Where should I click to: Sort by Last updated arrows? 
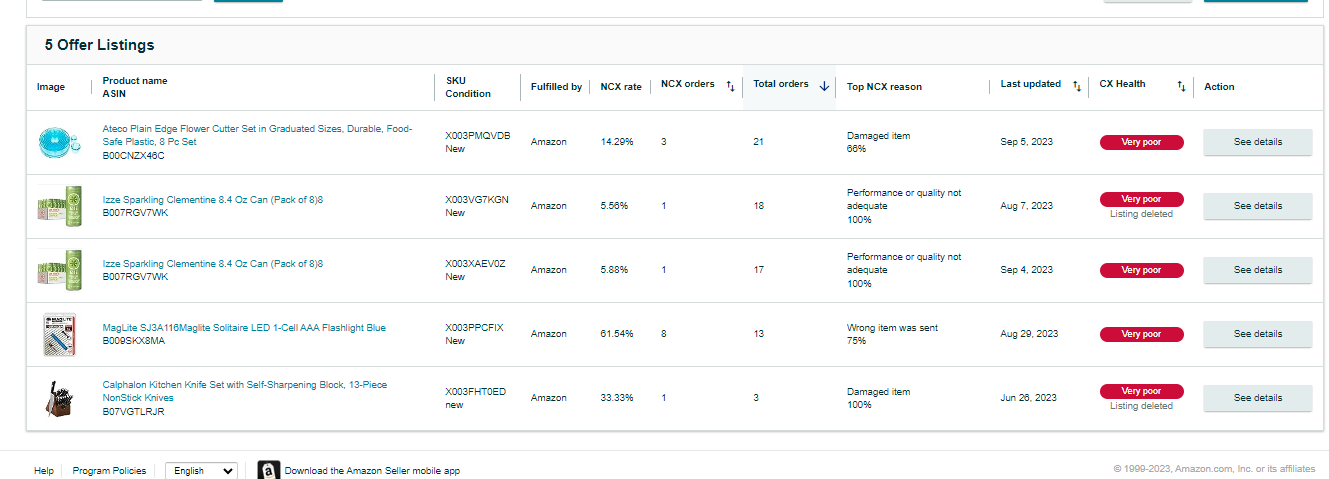[x=1077, y=86]
